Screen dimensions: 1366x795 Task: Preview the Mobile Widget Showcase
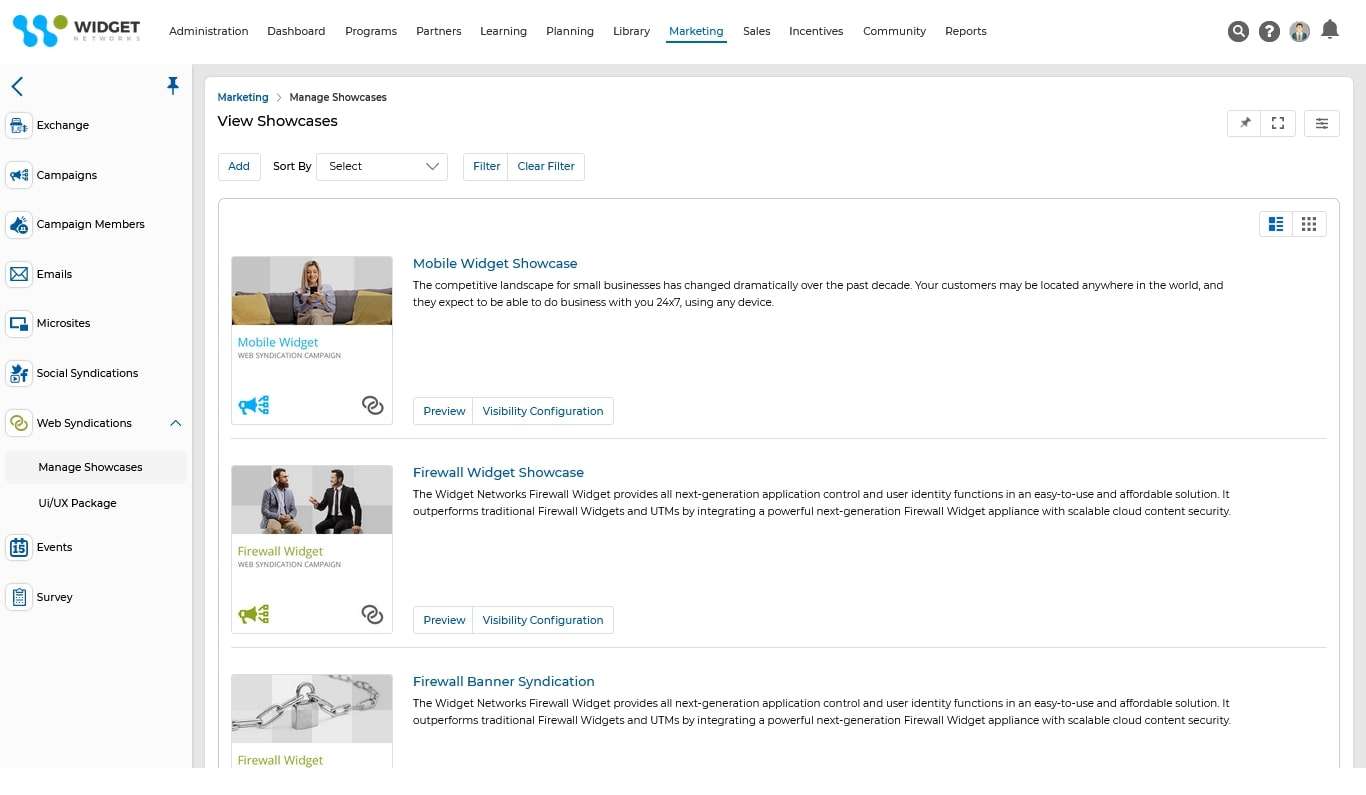click(x=443, y=410)
